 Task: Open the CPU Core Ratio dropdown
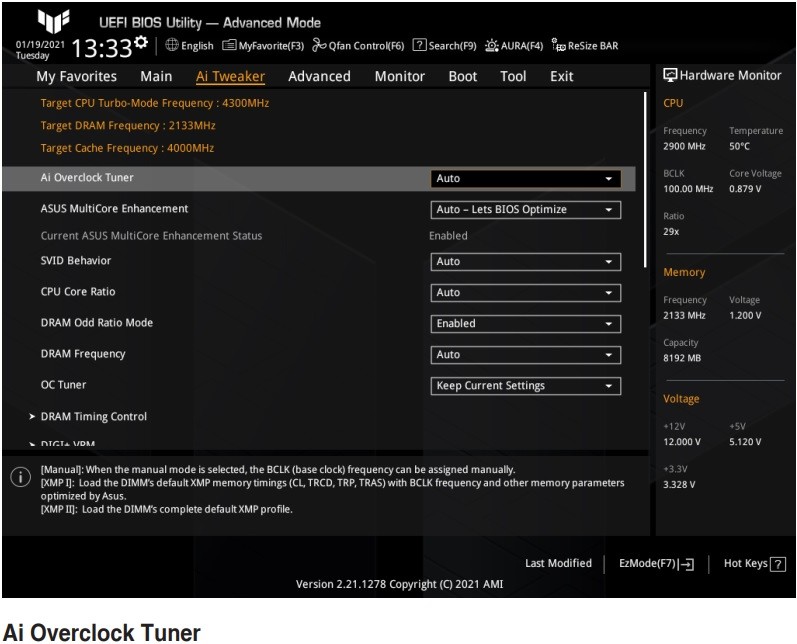(526, 292)
